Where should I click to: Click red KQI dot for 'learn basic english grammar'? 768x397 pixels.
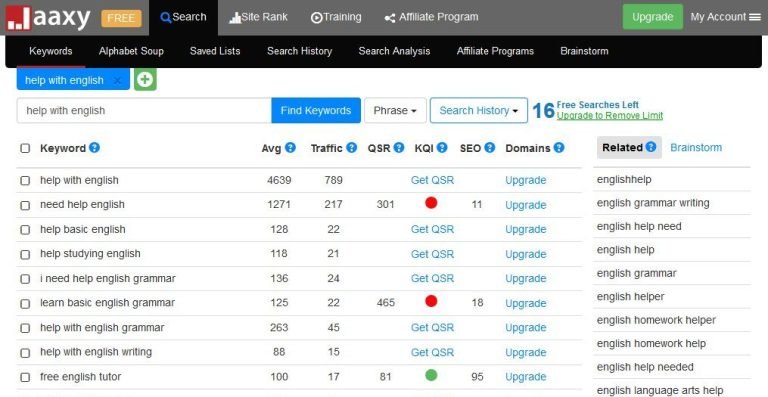point(431,301)
